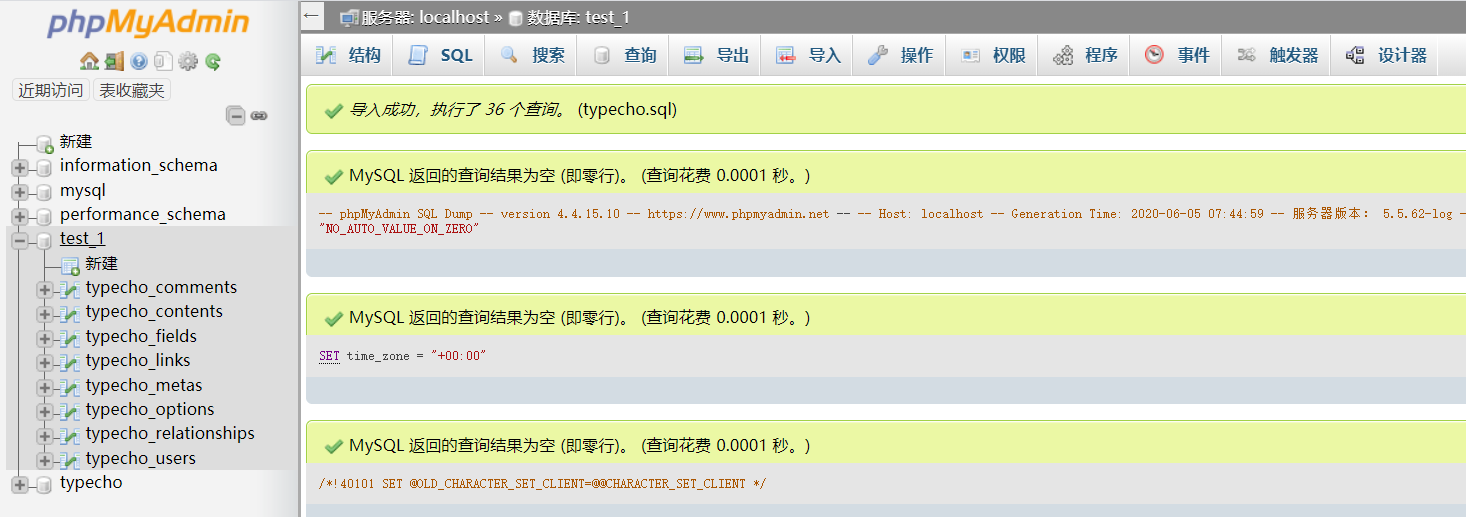Click the 表收藏夹 (Favorites) button
The image size is (1466, 517).
tap(132, 90)
